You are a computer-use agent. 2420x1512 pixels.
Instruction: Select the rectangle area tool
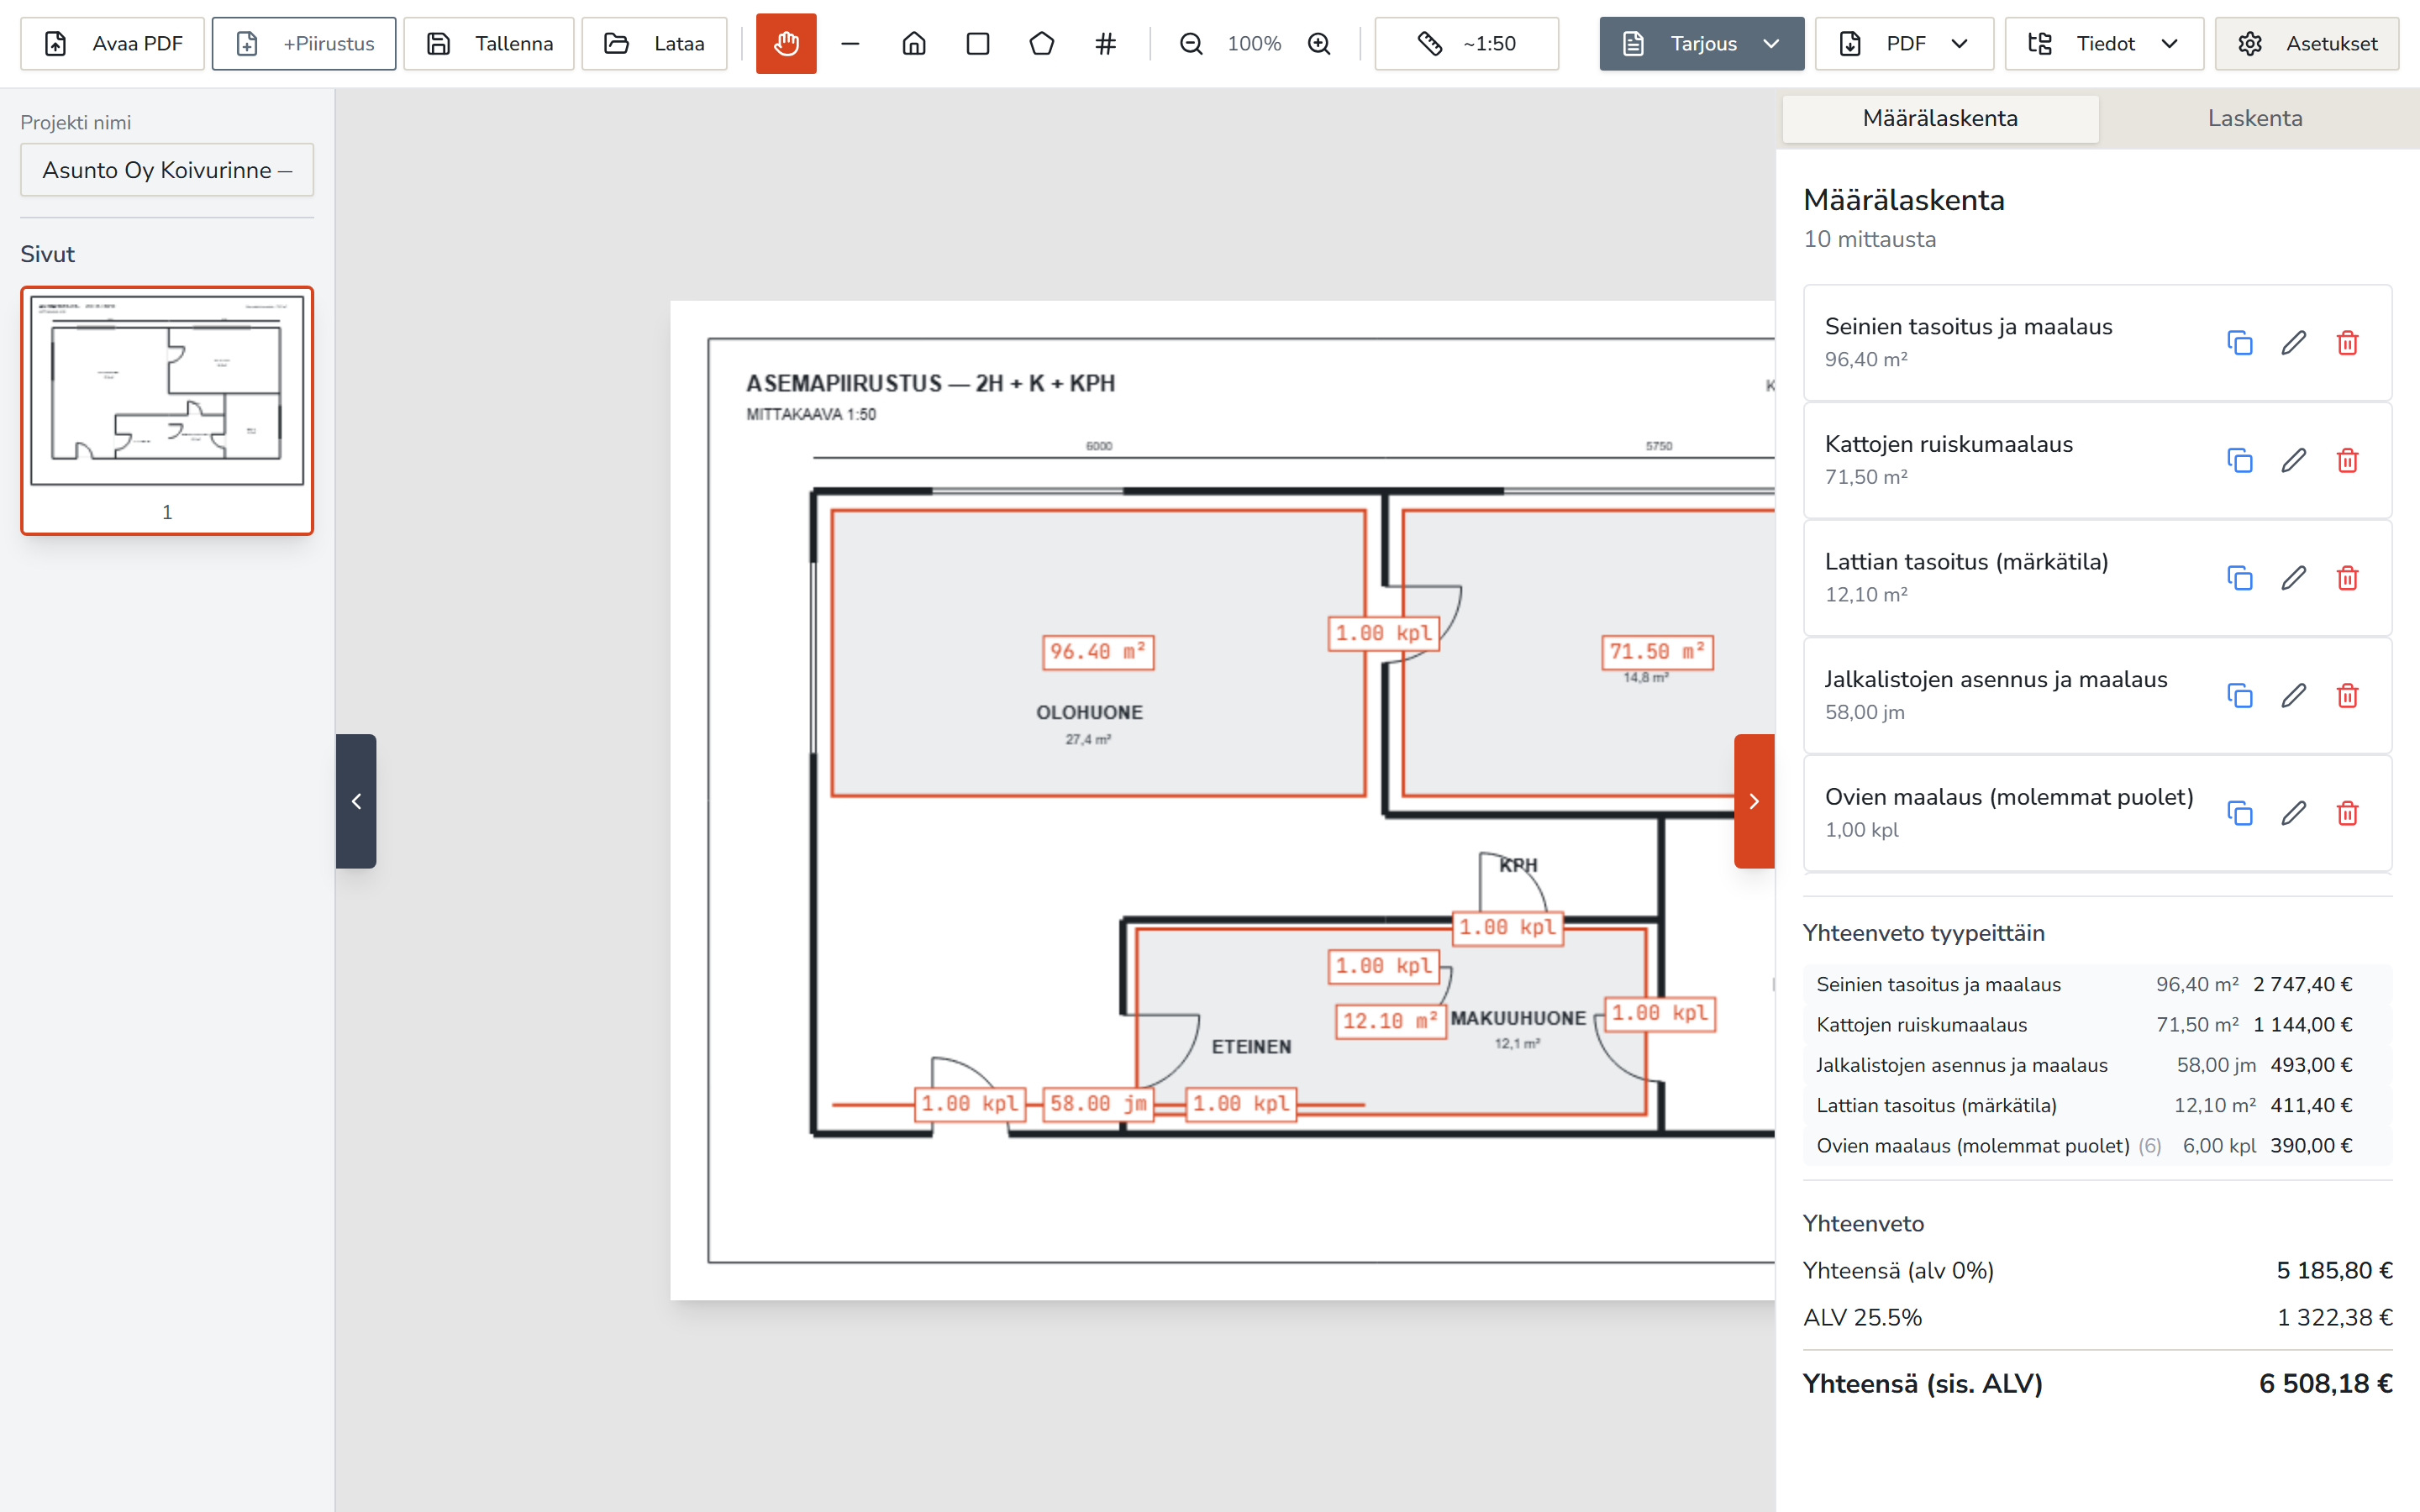click(978, 43)
